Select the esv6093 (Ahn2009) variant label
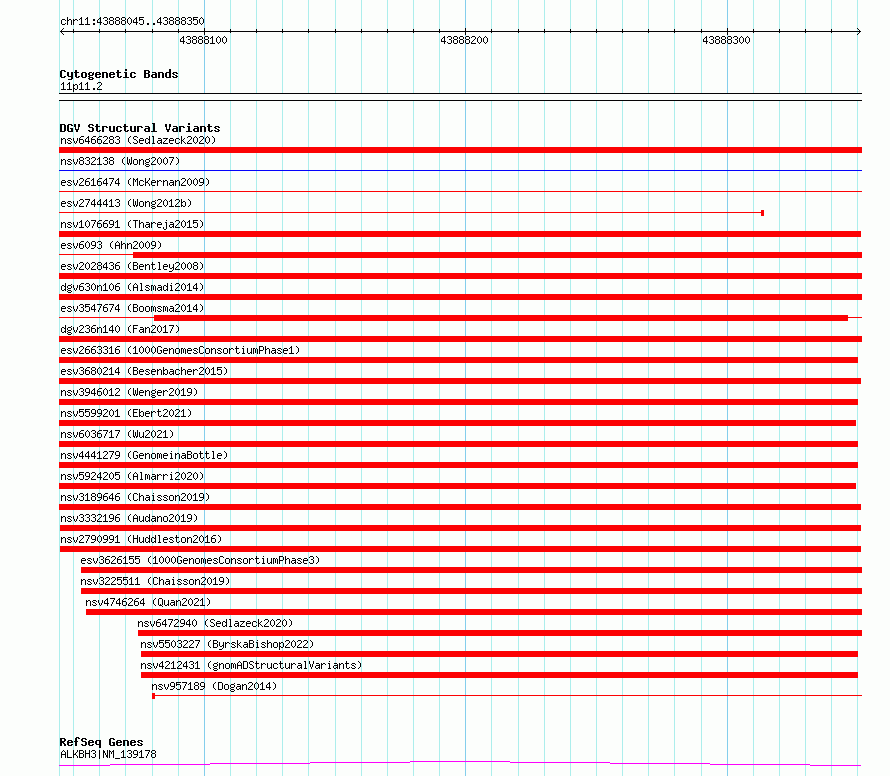This screenshot has width=890, height=776. [x=111, y=245]
